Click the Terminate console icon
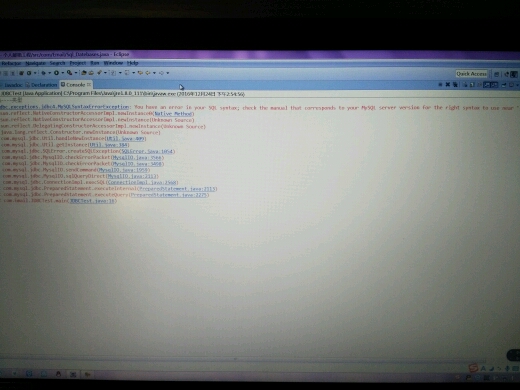Viewport: 520px width, 390px height. [x=440, y=85]
